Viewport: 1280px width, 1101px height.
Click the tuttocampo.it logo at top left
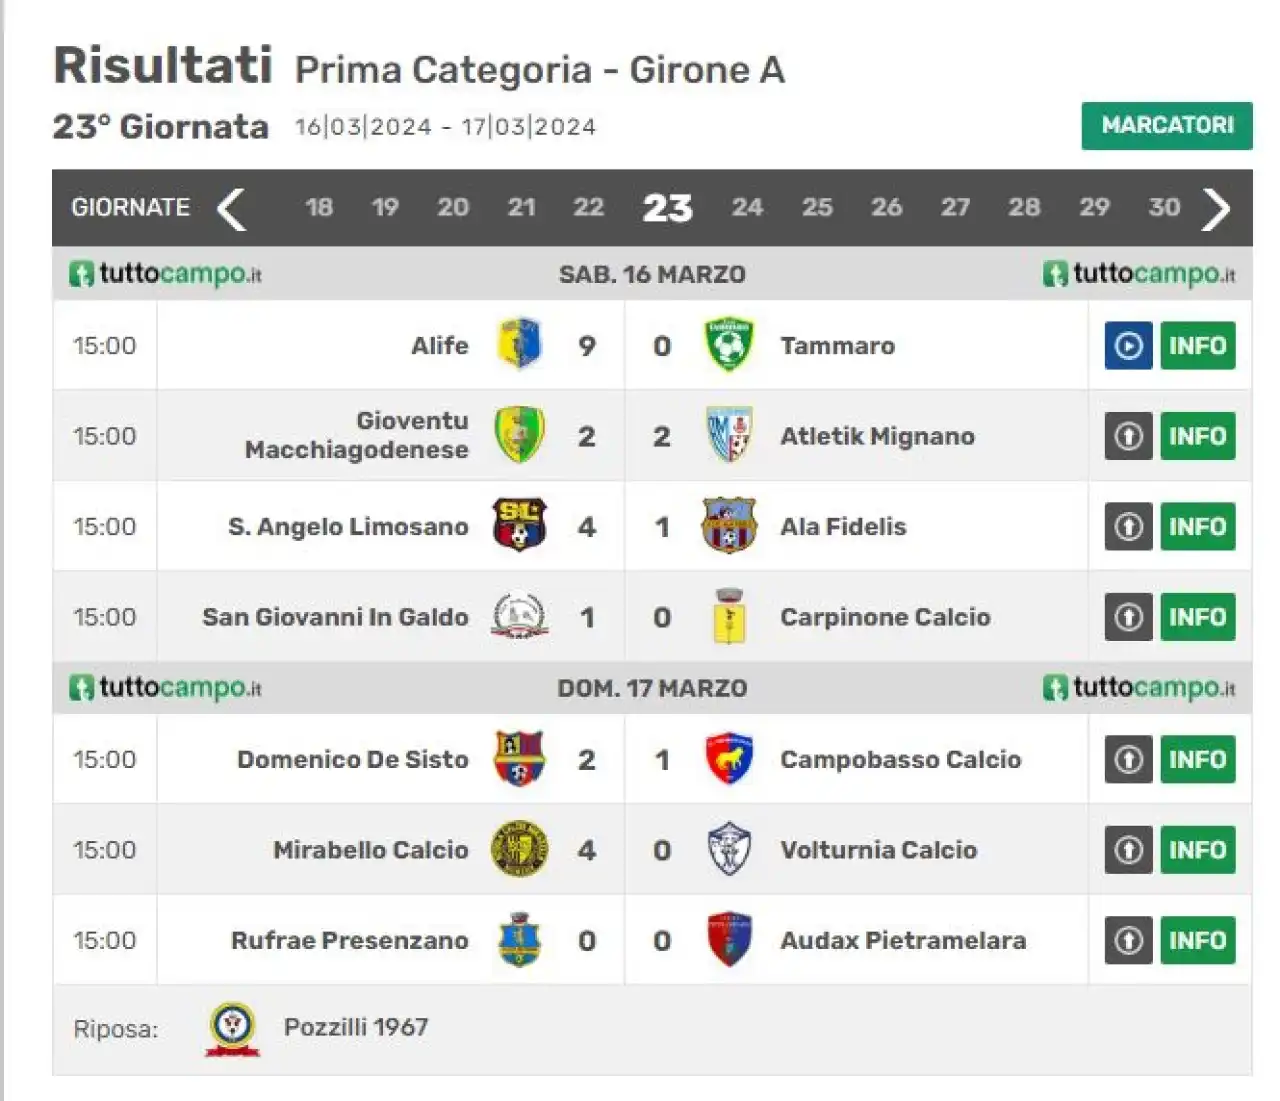[165, 274]
